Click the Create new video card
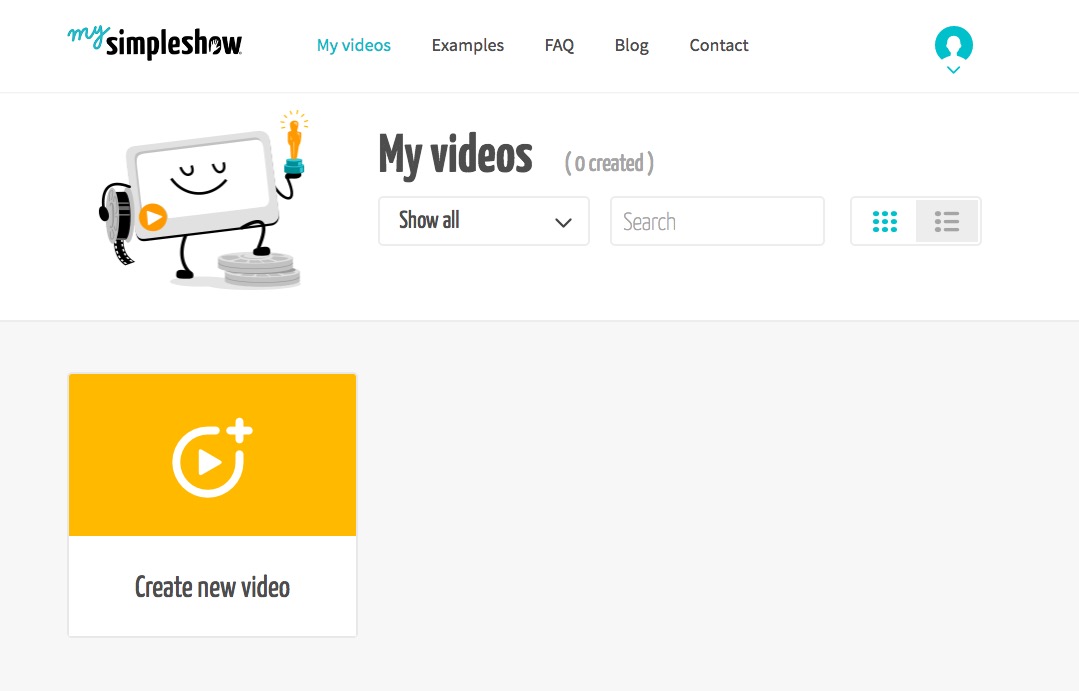Screen dimensions: 1079x691 coord(212,504)
